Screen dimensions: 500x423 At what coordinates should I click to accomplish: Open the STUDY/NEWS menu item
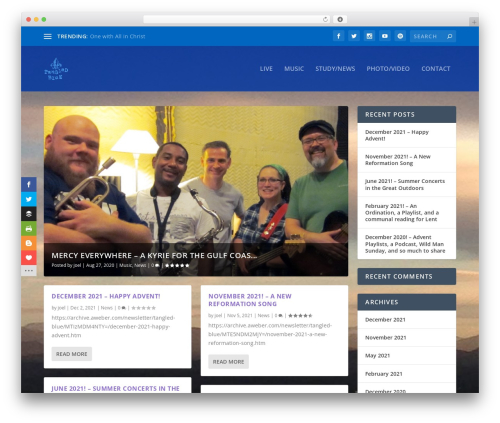click(x=335, y=69)
